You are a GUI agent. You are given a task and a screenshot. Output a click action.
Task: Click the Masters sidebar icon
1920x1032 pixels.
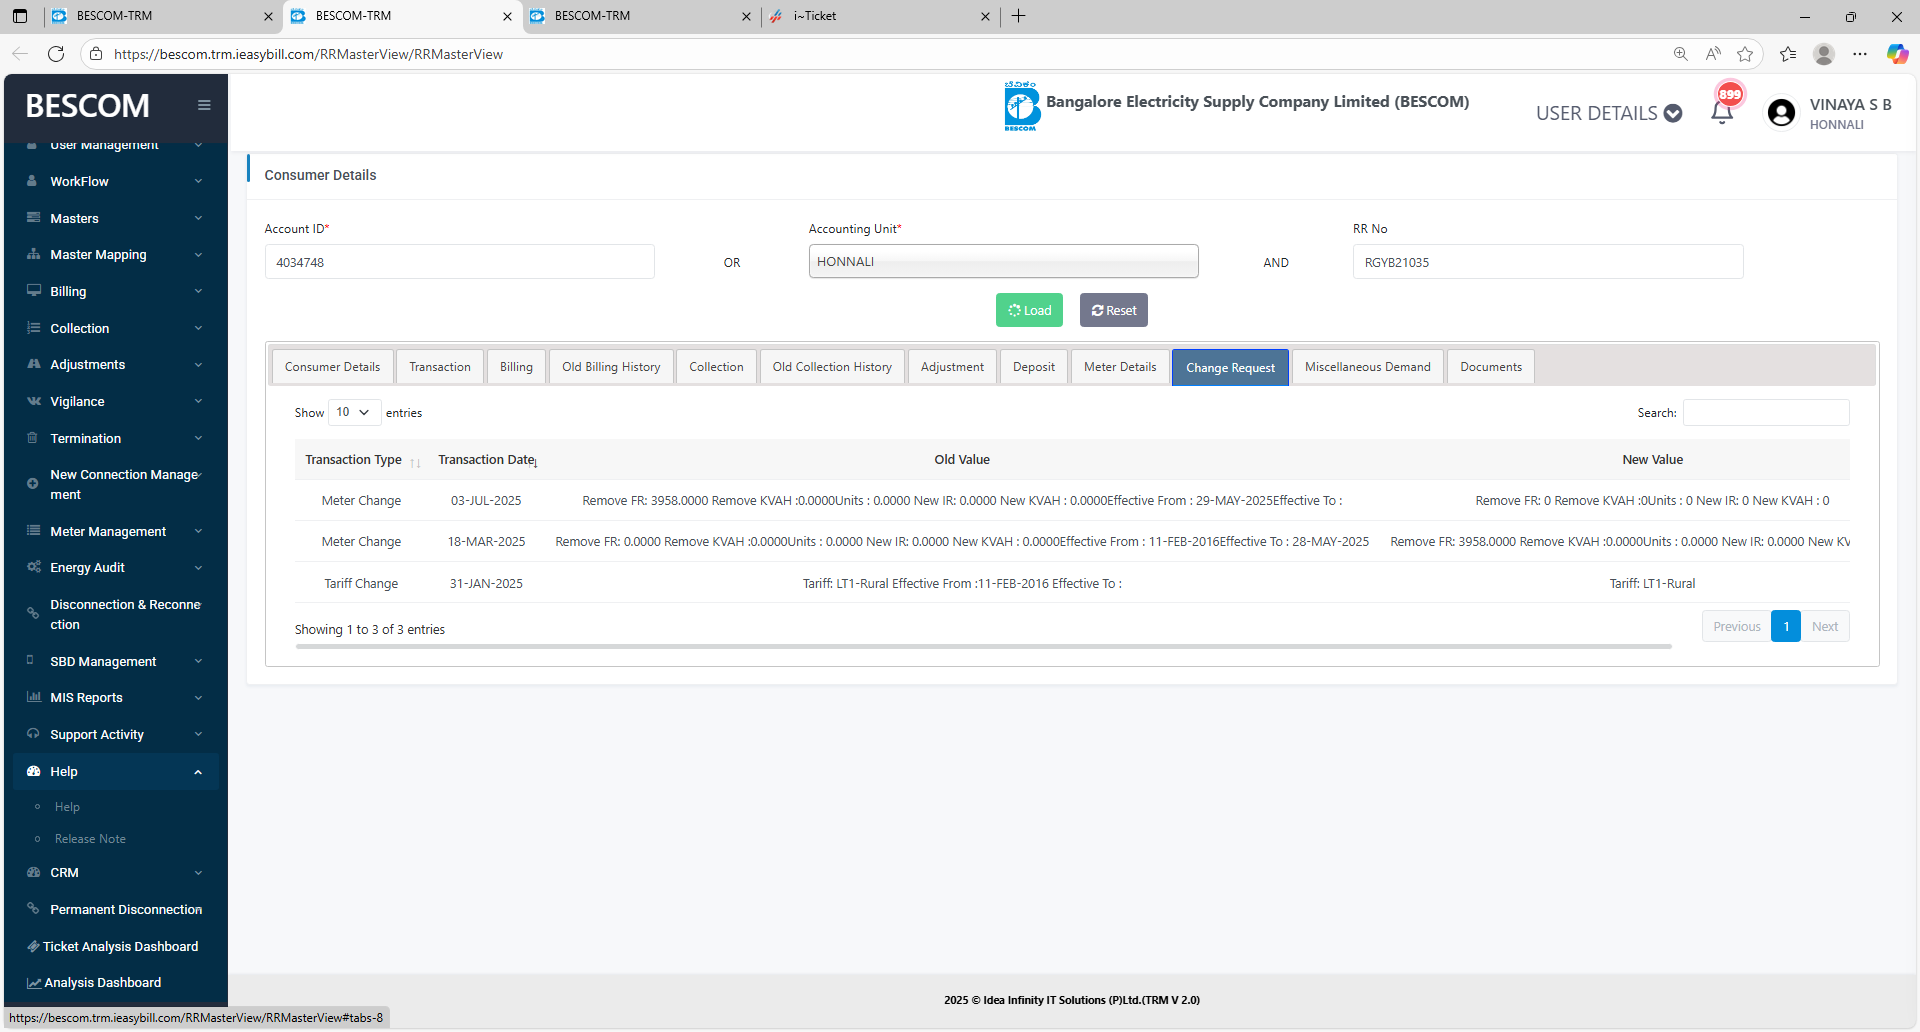[33, 218]
